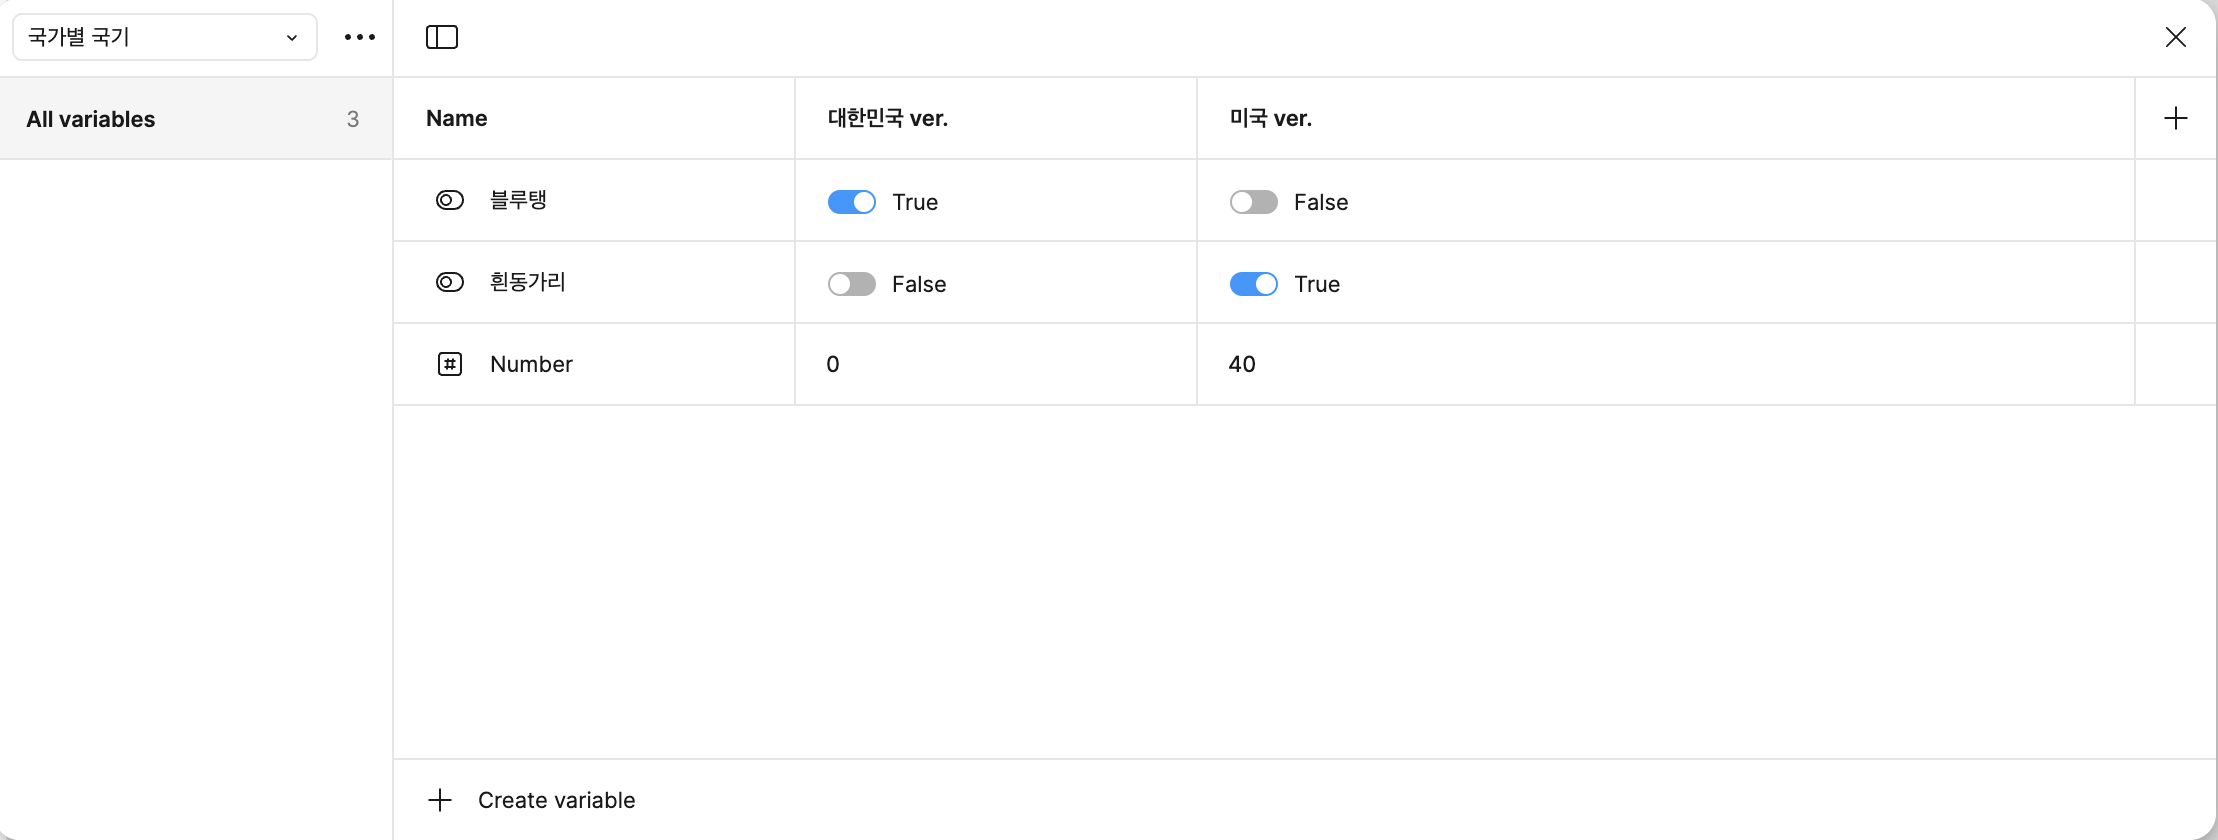Image resolution: width=2218 pixels, height=840 pixels.
Task: Click the number type icon beside Number
Action: pyautogui.click(x=450, y=364)
